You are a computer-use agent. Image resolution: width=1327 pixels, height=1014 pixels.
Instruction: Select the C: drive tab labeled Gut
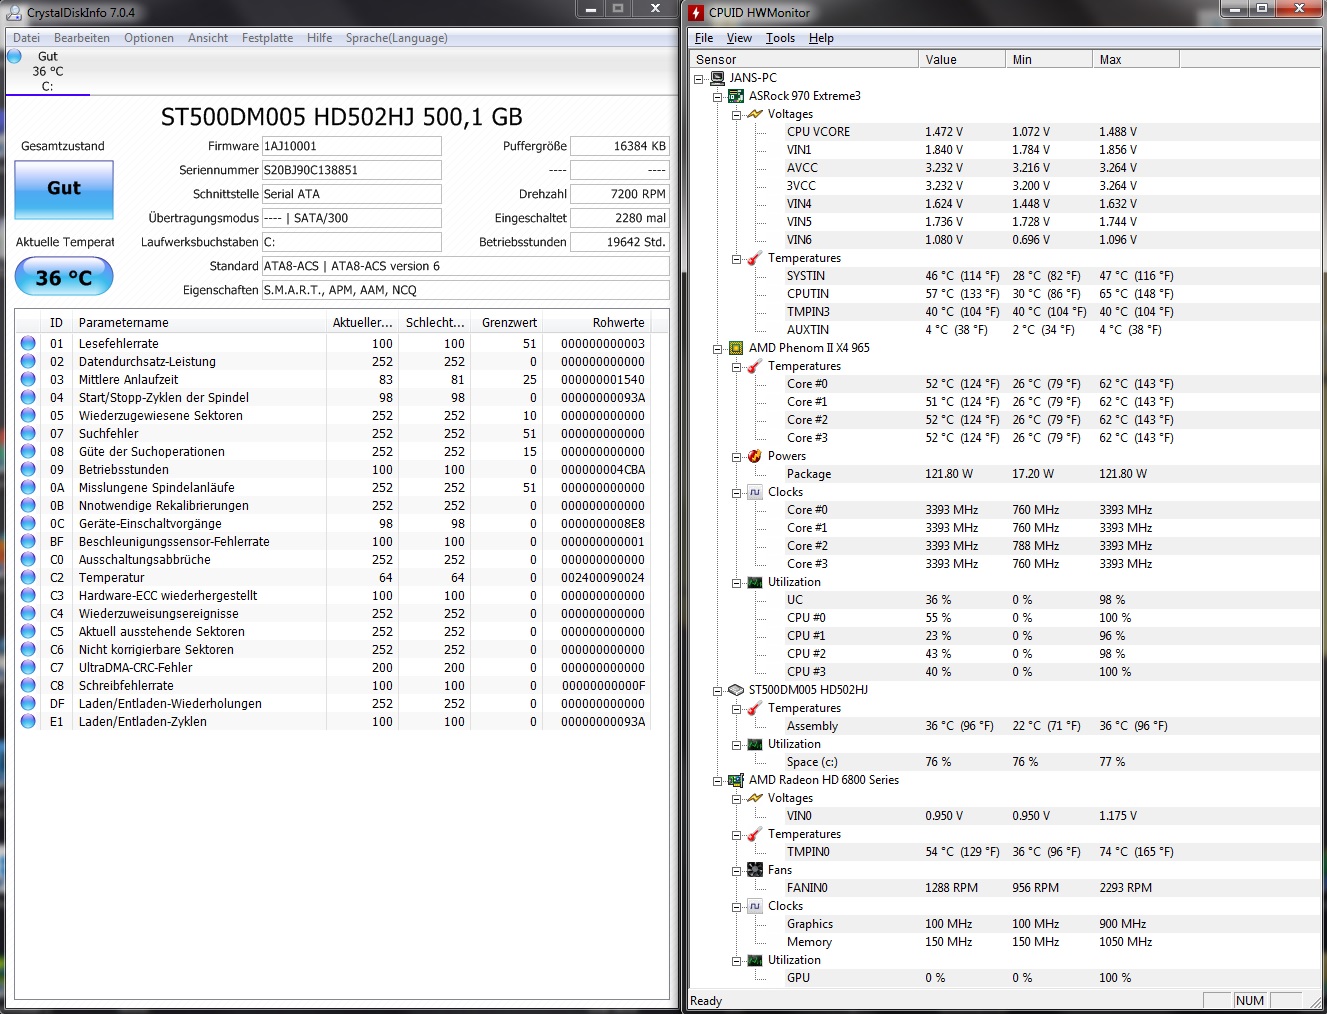[x=47, y=71]
